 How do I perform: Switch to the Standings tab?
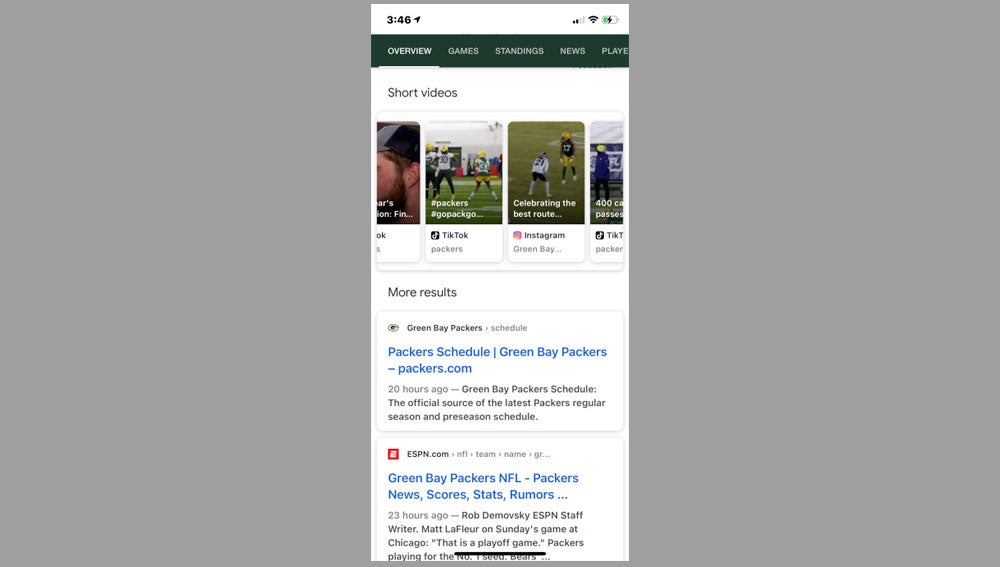pos(519,51)
